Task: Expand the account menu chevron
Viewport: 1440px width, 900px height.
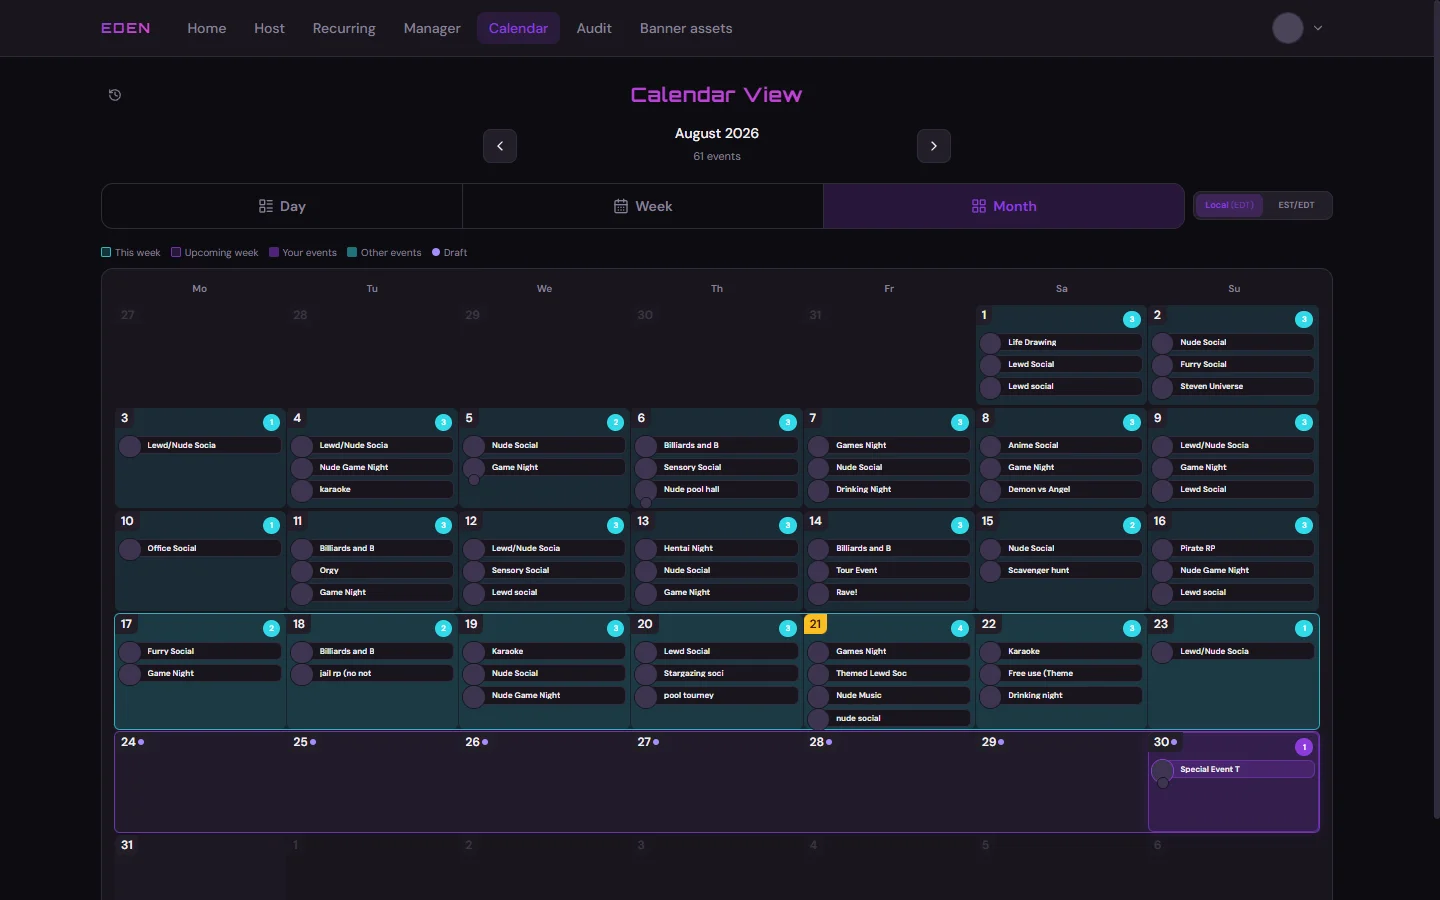Action: (x=1318, y=28)
